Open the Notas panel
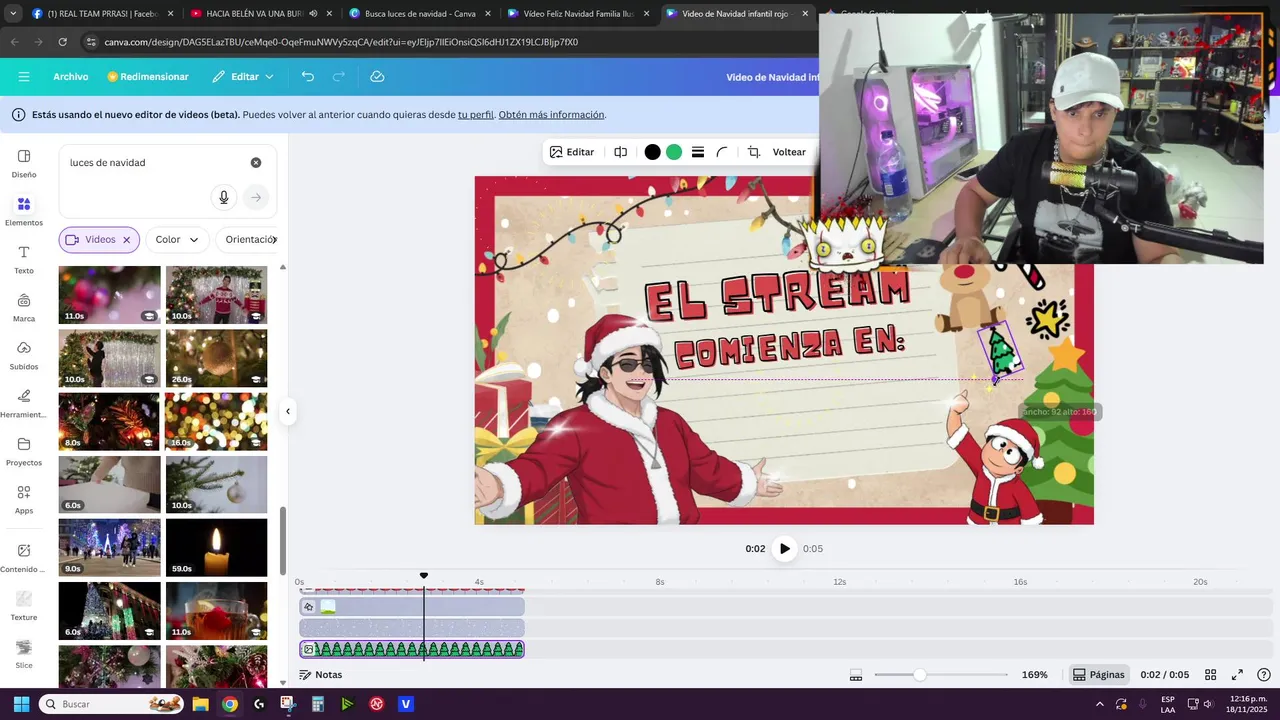This screenshot has width=1280, height=720. (x=320, y=675)
